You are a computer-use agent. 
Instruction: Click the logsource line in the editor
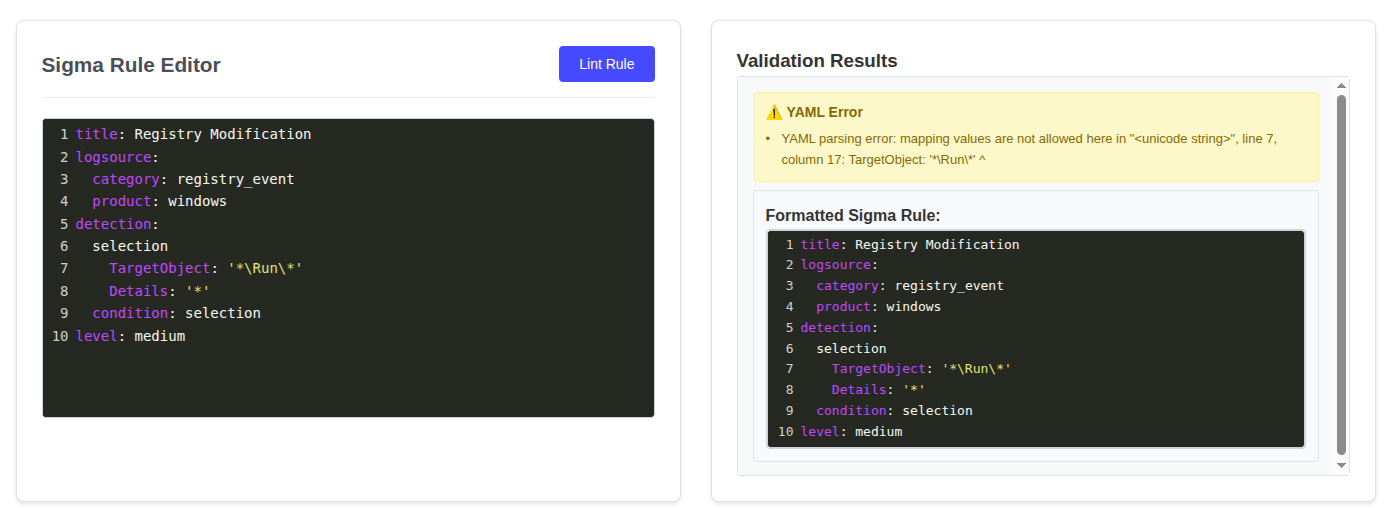[117, 157]
